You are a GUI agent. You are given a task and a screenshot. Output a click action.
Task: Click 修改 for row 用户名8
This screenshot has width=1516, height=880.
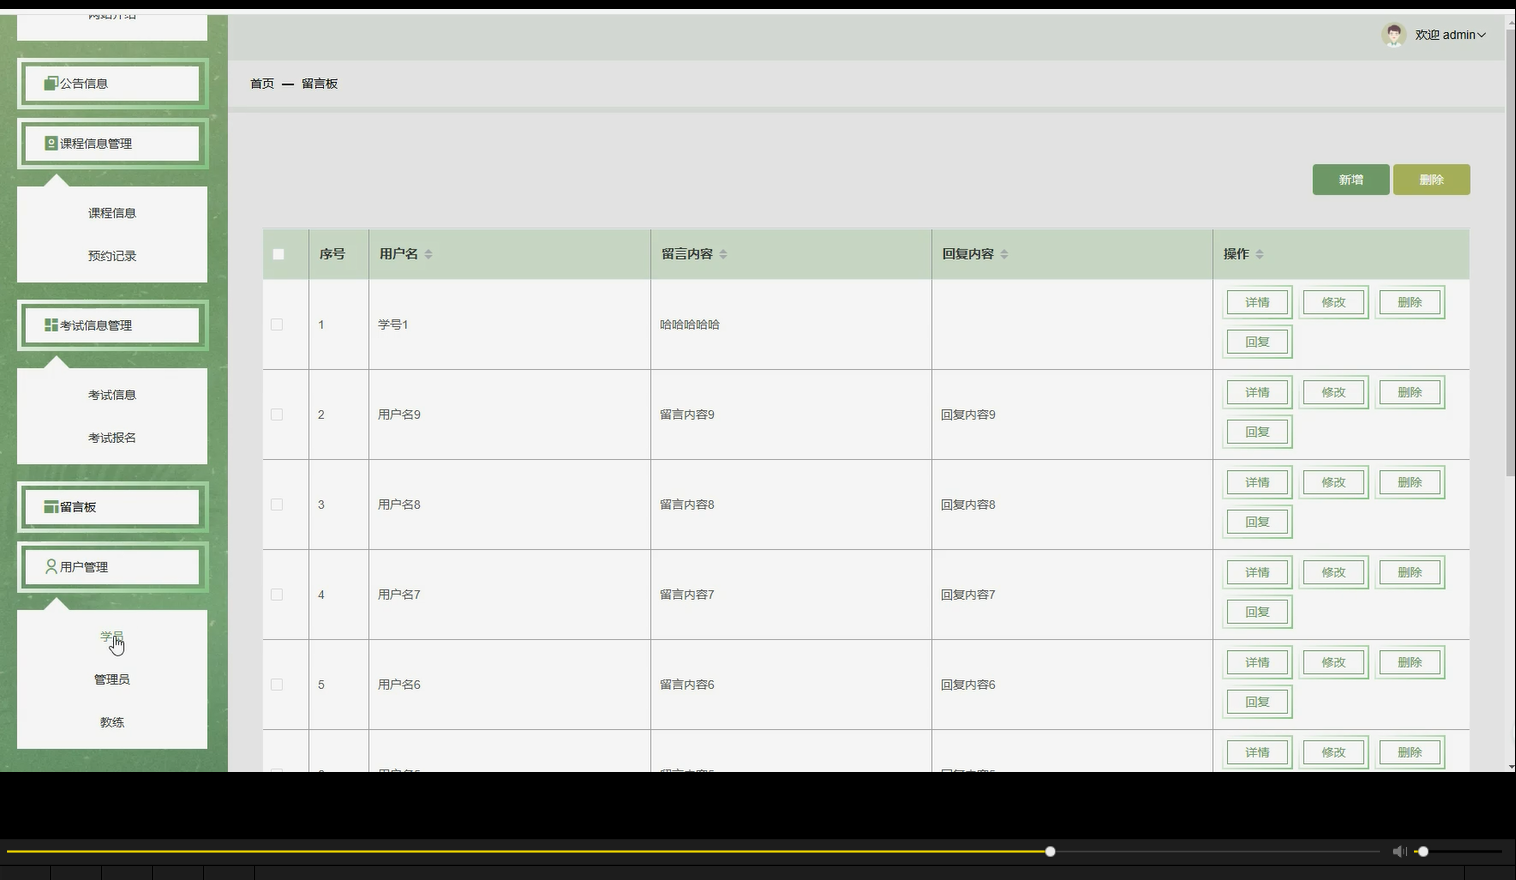pyautogui.click(x=1334, y=482)
